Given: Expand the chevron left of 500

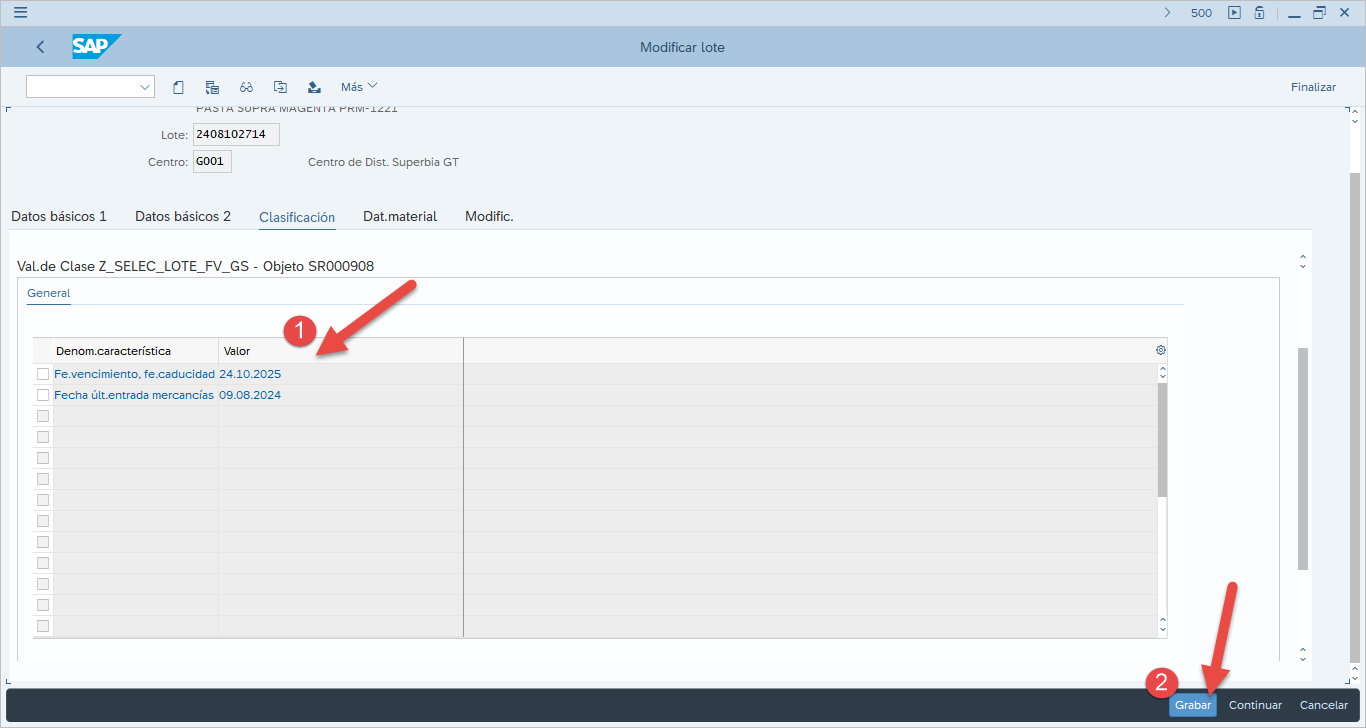Looking at the screenshot, I should [x=1167, y=13].
